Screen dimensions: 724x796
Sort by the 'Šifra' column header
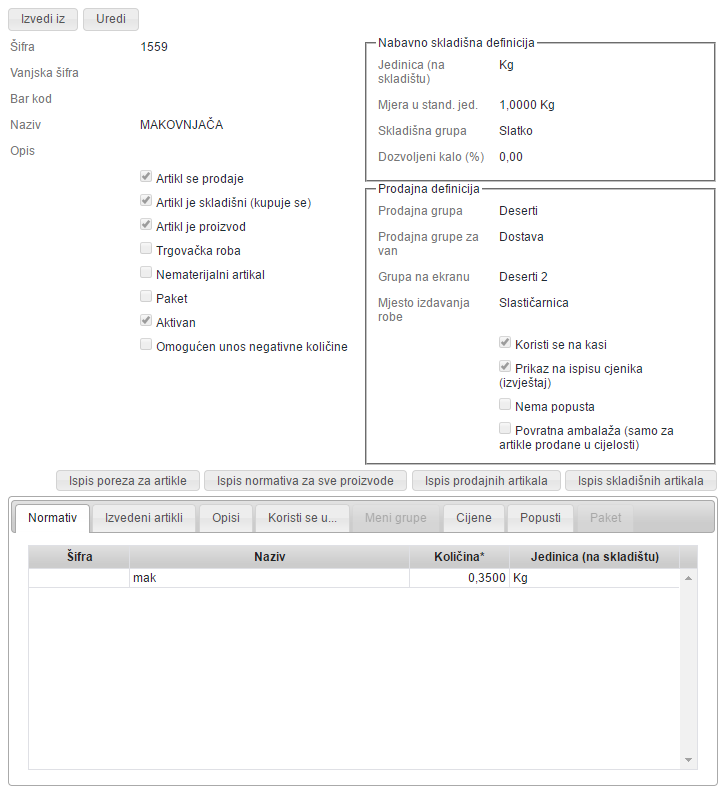click(x=79, y=557)
